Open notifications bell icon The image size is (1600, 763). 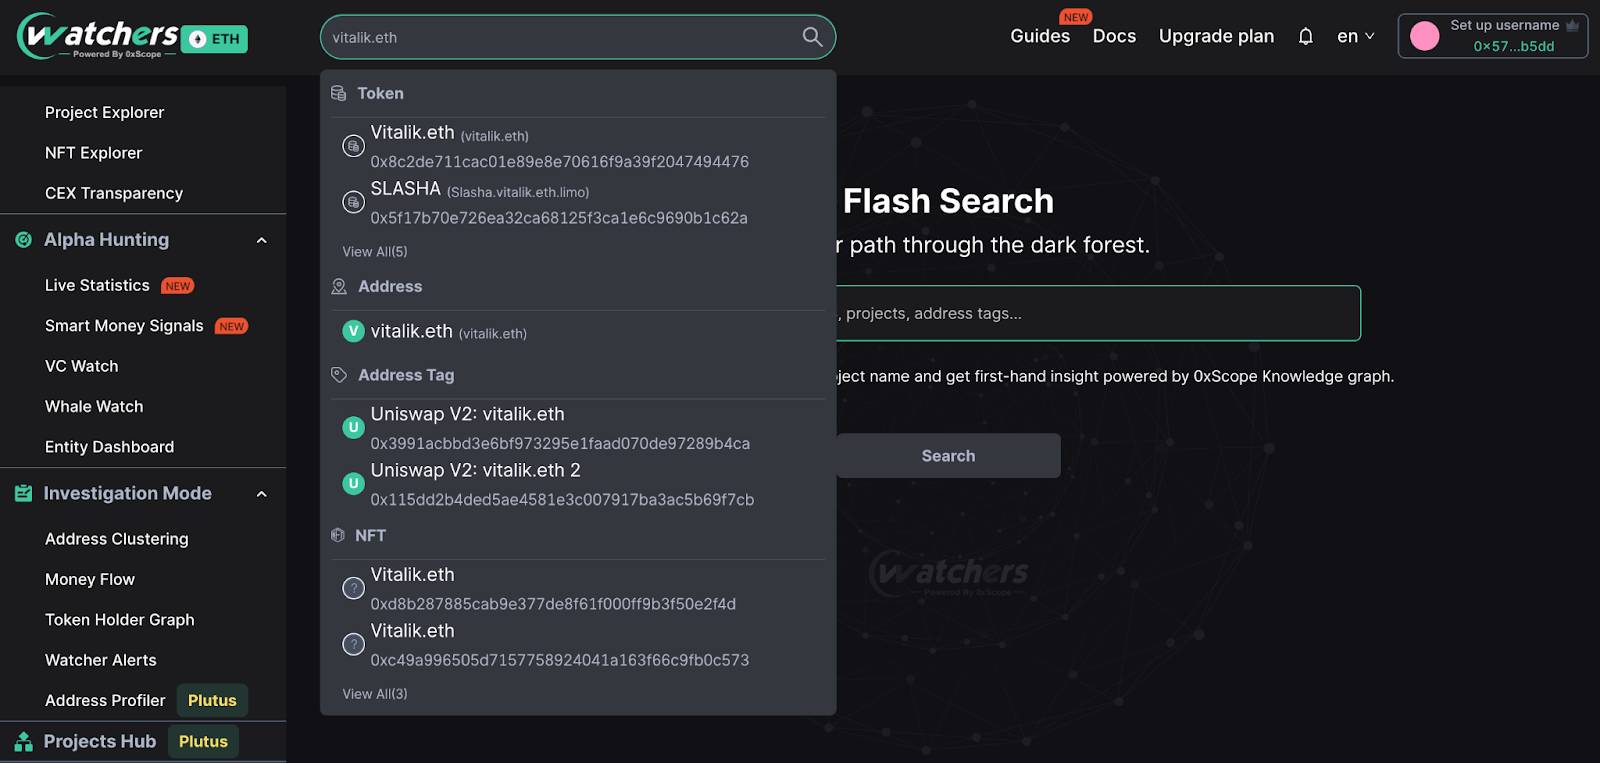[x=1305, y=37]
